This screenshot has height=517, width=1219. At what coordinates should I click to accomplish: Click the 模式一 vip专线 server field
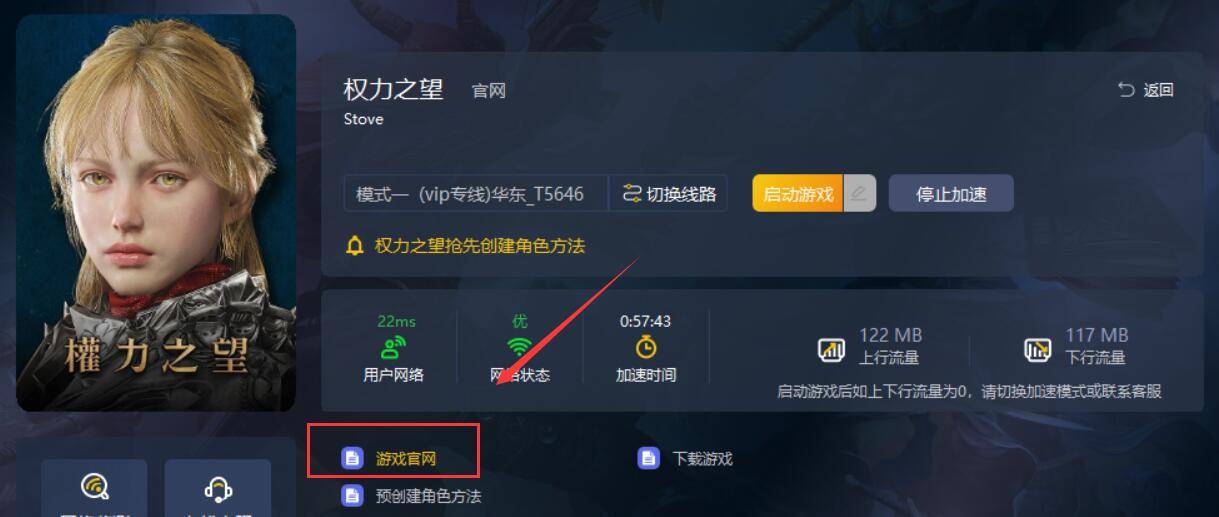476,194
